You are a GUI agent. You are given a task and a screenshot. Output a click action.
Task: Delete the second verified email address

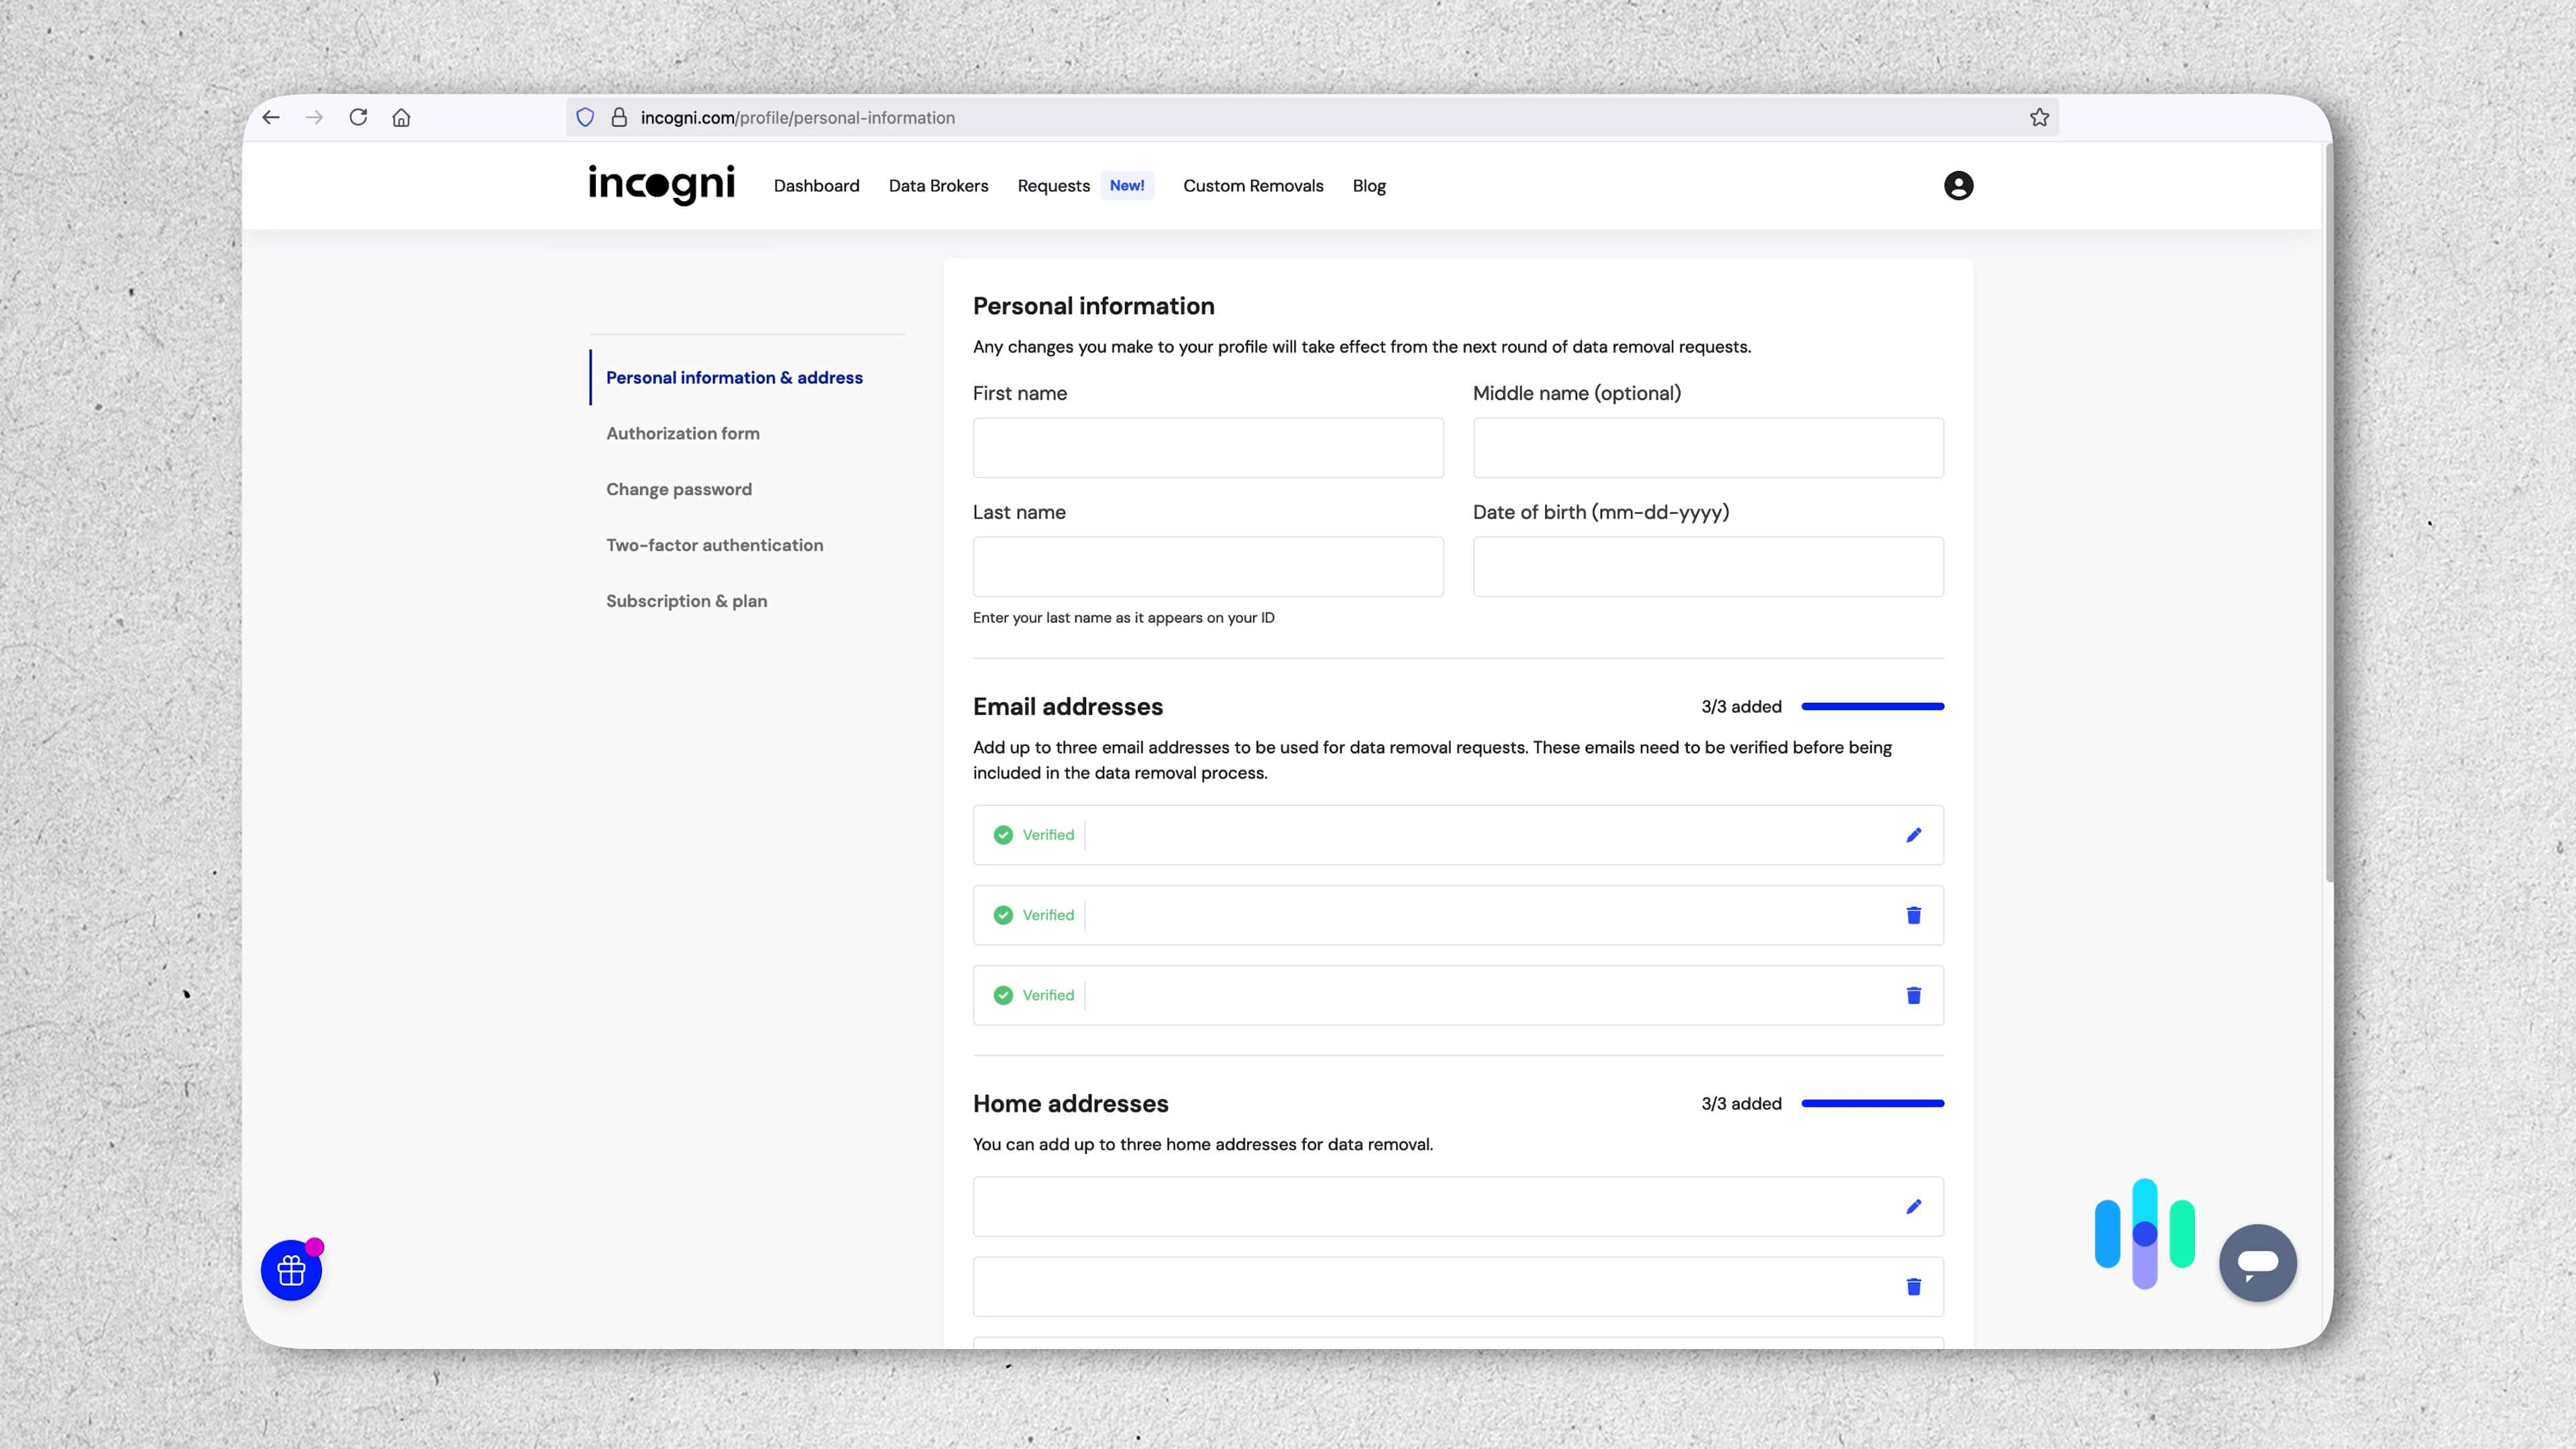click(x=1913, y=914)
